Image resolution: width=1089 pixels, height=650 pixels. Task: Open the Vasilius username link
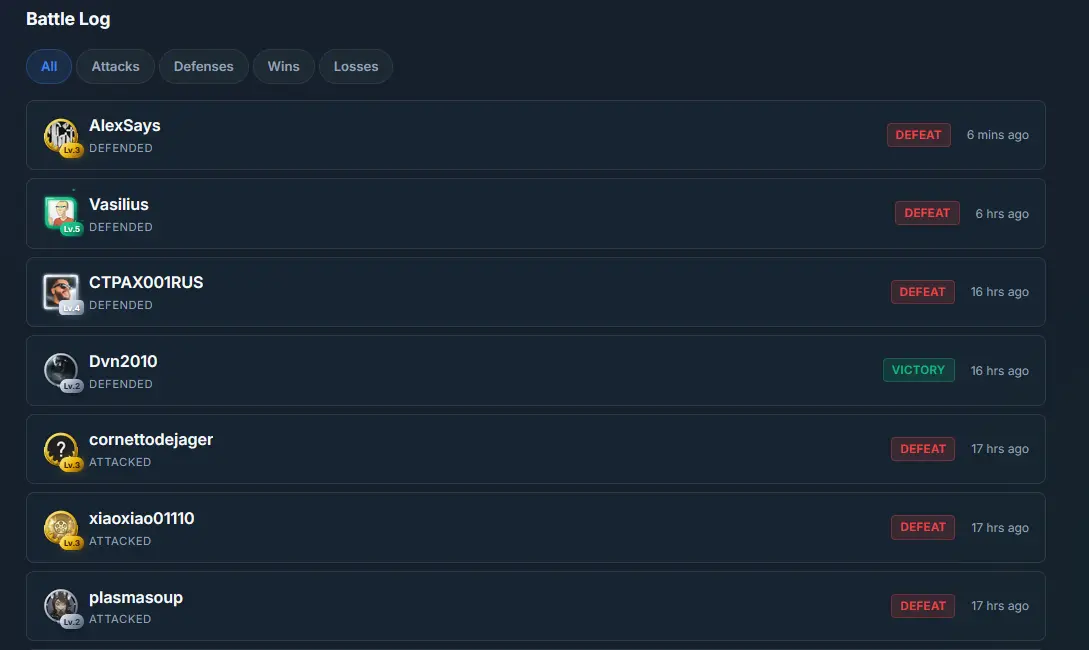click(119, 205)
